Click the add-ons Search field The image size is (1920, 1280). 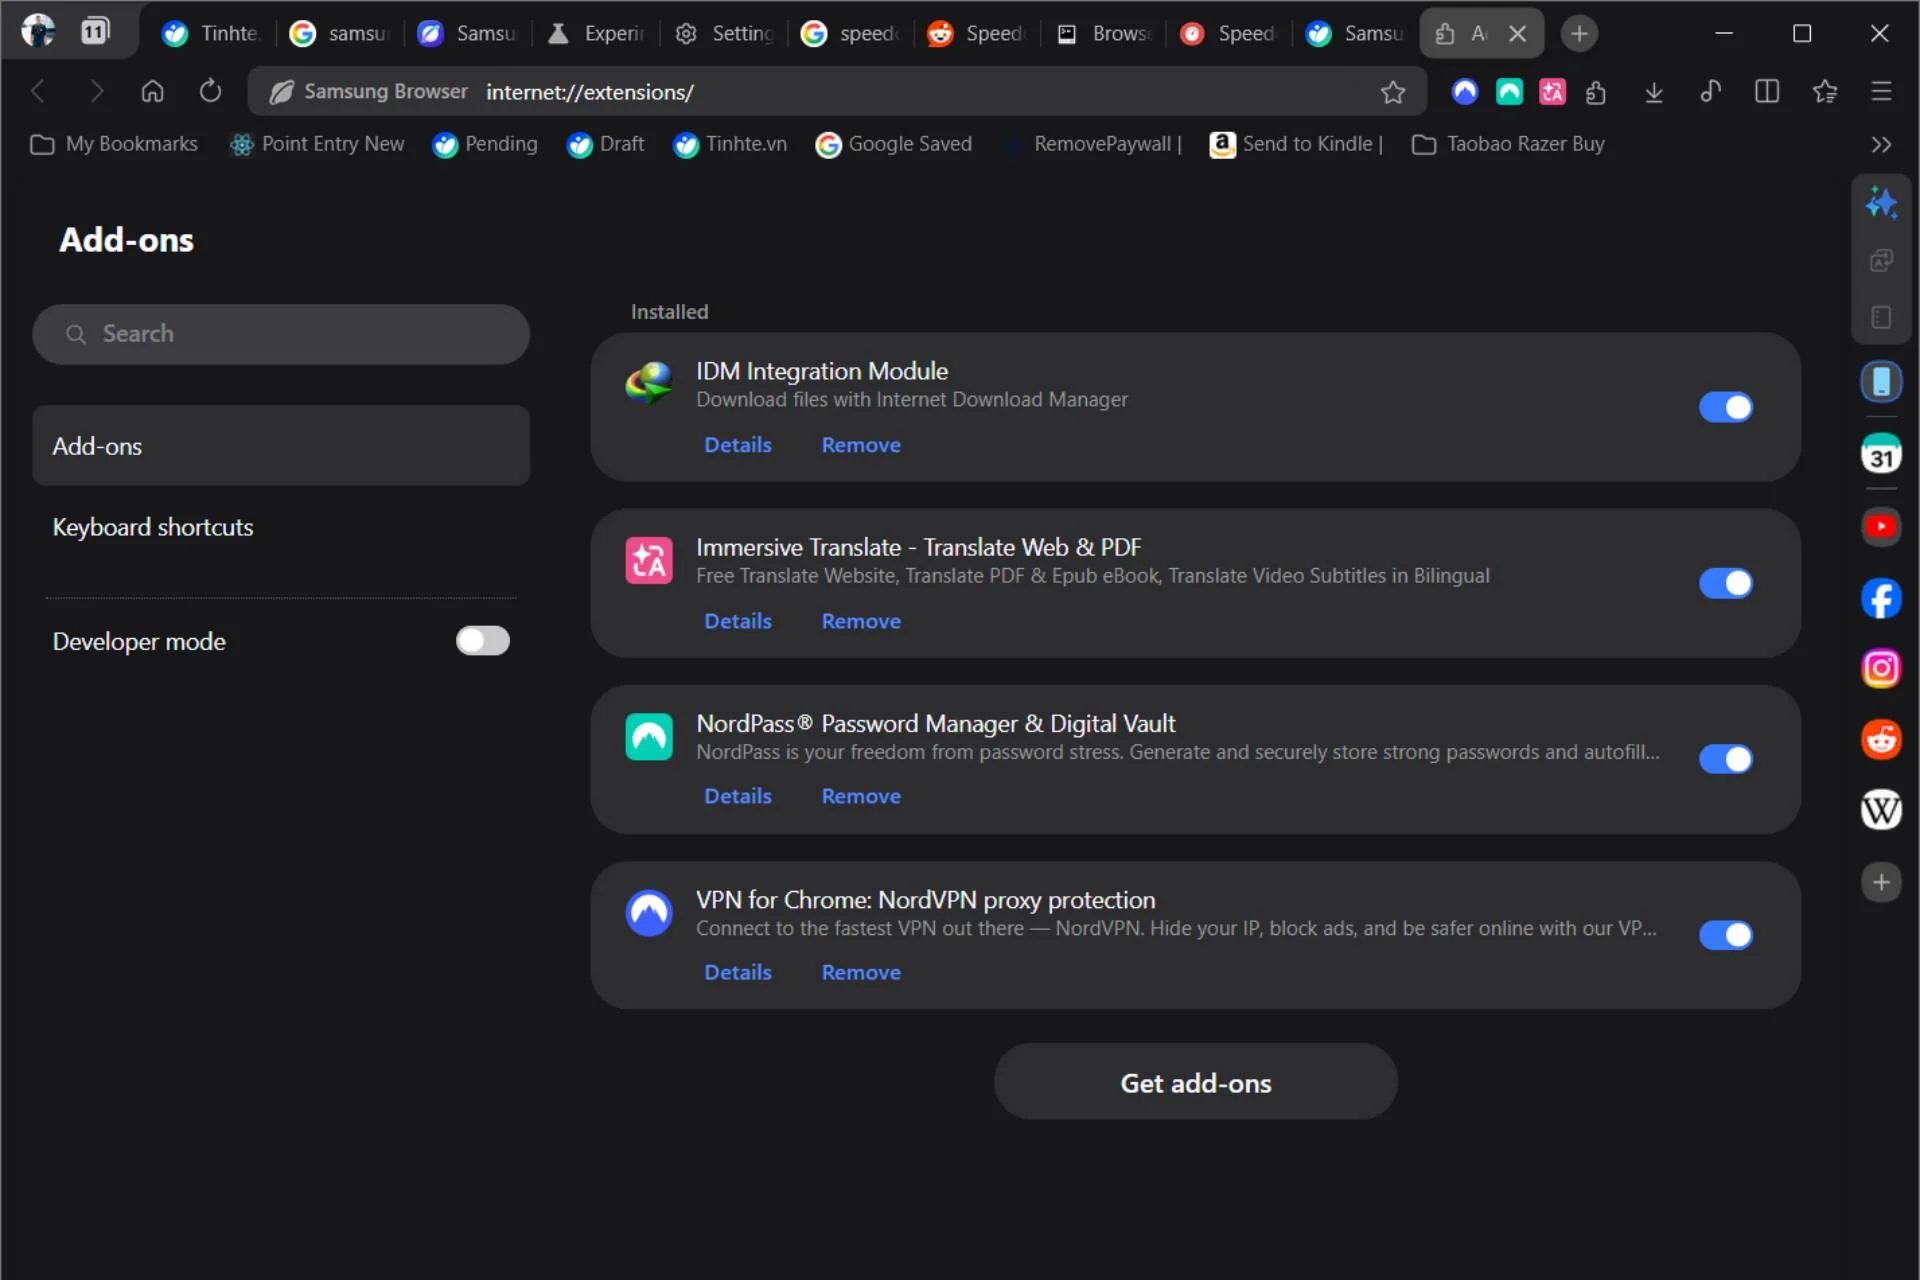pyautogui.click(x=281, y=334)
